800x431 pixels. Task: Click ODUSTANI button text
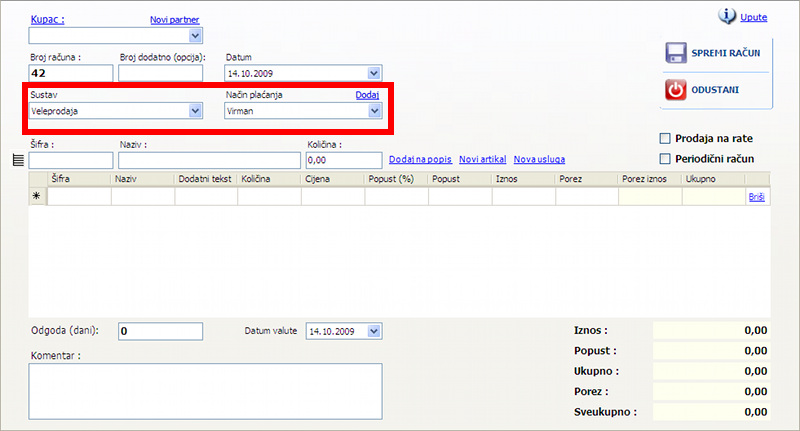[x=715, y=90]
